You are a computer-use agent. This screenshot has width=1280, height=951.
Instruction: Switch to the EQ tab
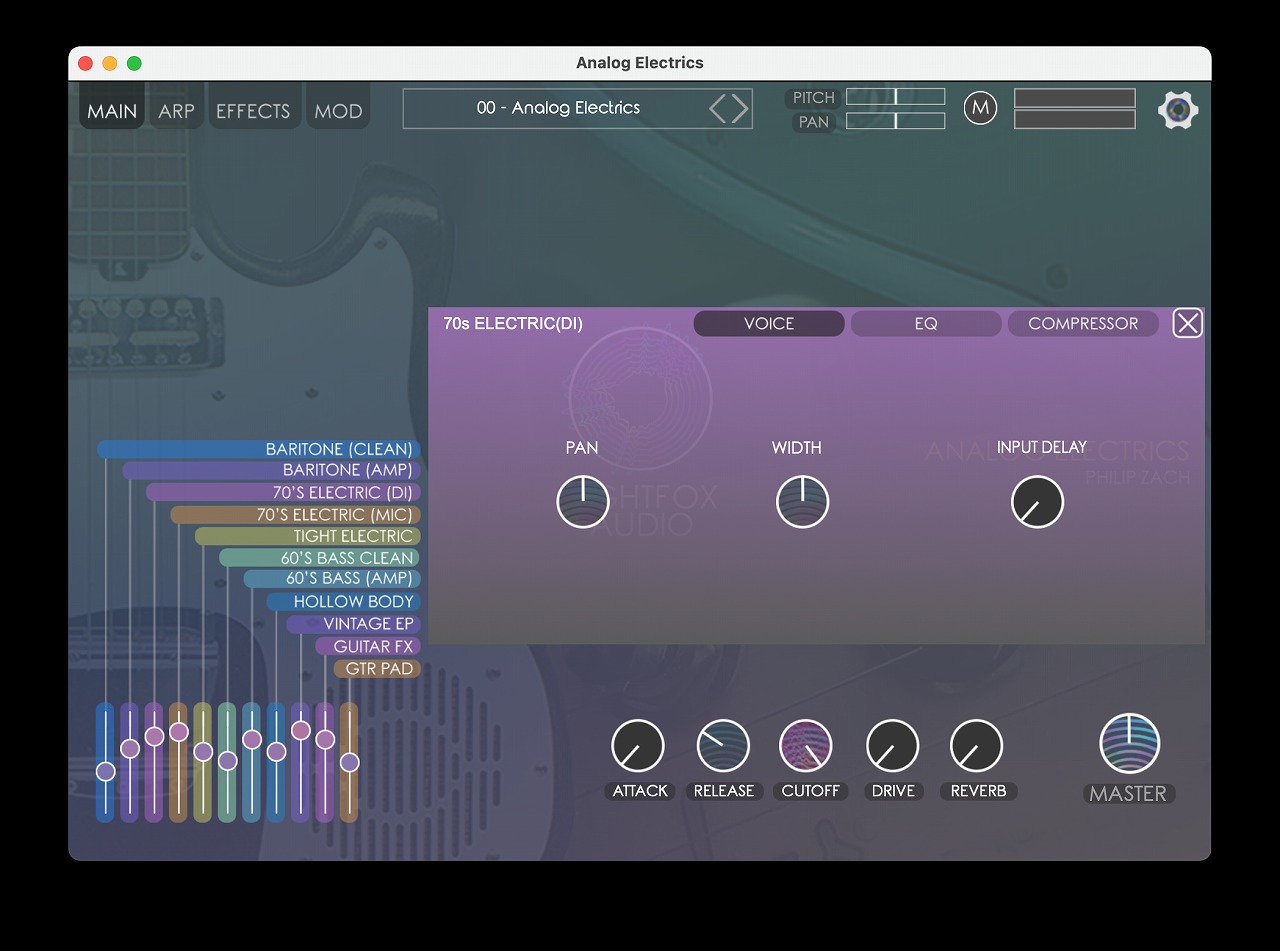[x=925, y=324]
